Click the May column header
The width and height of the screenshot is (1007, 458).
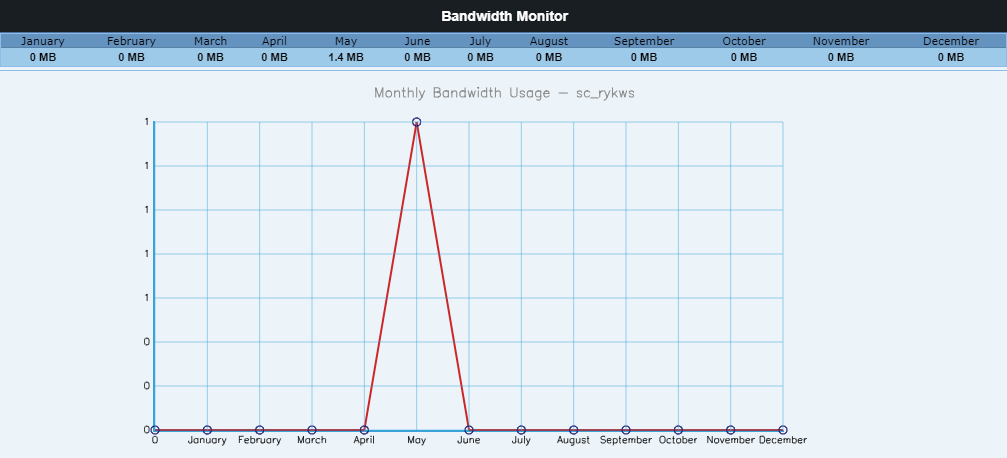pos(346,41)
